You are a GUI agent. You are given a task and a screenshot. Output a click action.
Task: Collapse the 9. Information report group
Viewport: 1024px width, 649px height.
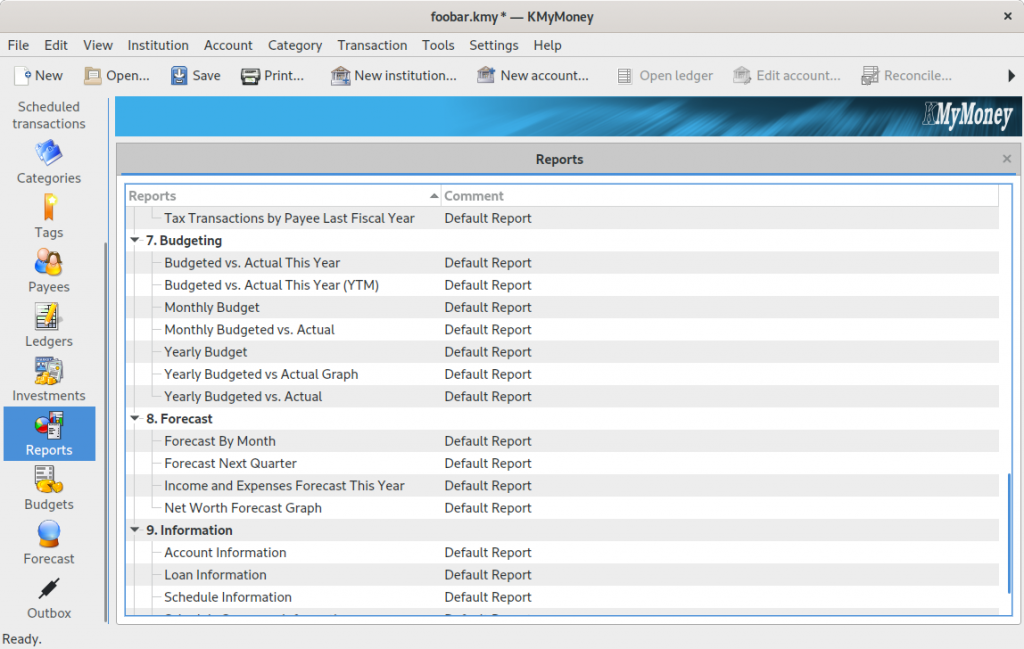point(135,530)
